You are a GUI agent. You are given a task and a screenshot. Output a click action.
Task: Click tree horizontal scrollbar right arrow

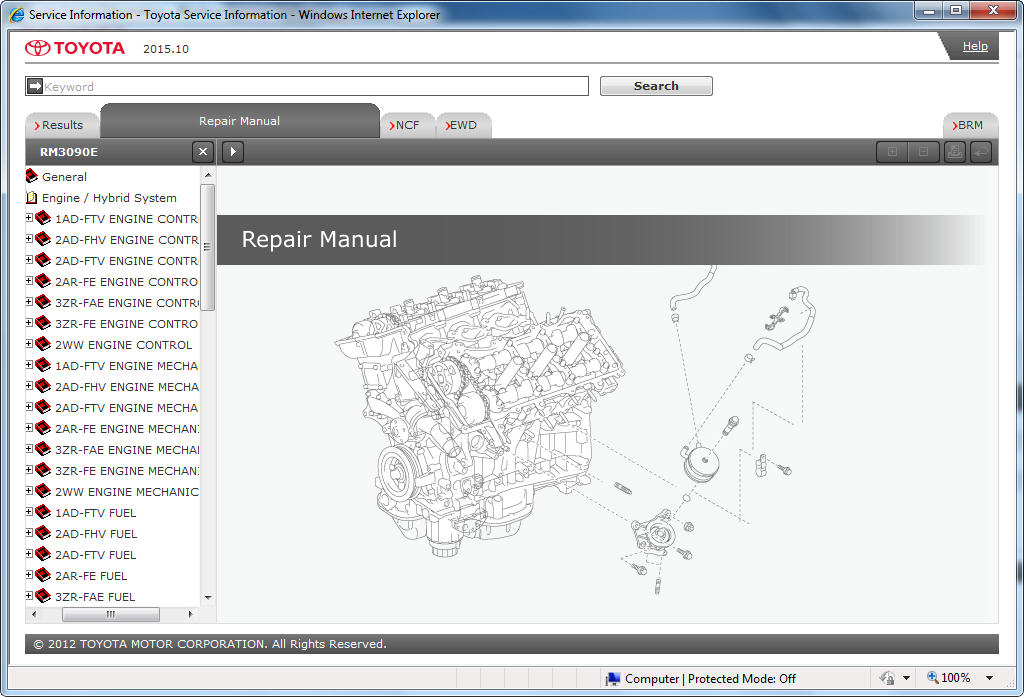click(190, 614)
